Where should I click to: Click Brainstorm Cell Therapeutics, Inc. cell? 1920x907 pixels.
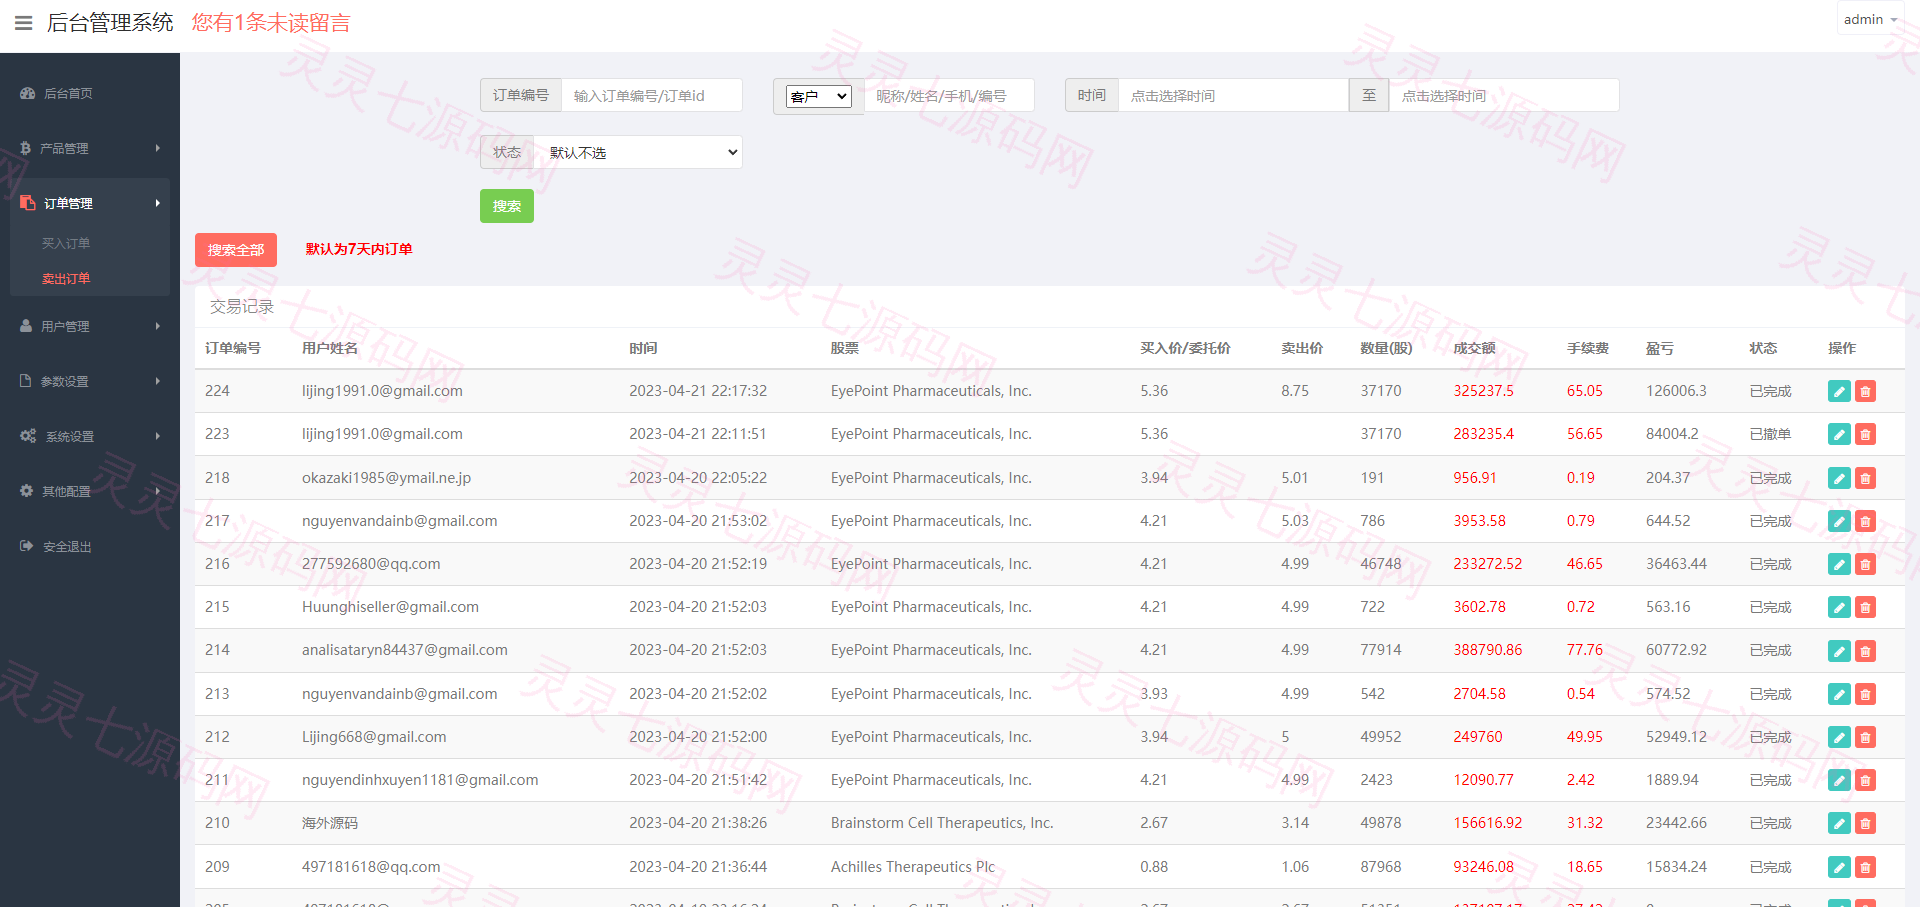pyautogui.click(x=942, y=823)
